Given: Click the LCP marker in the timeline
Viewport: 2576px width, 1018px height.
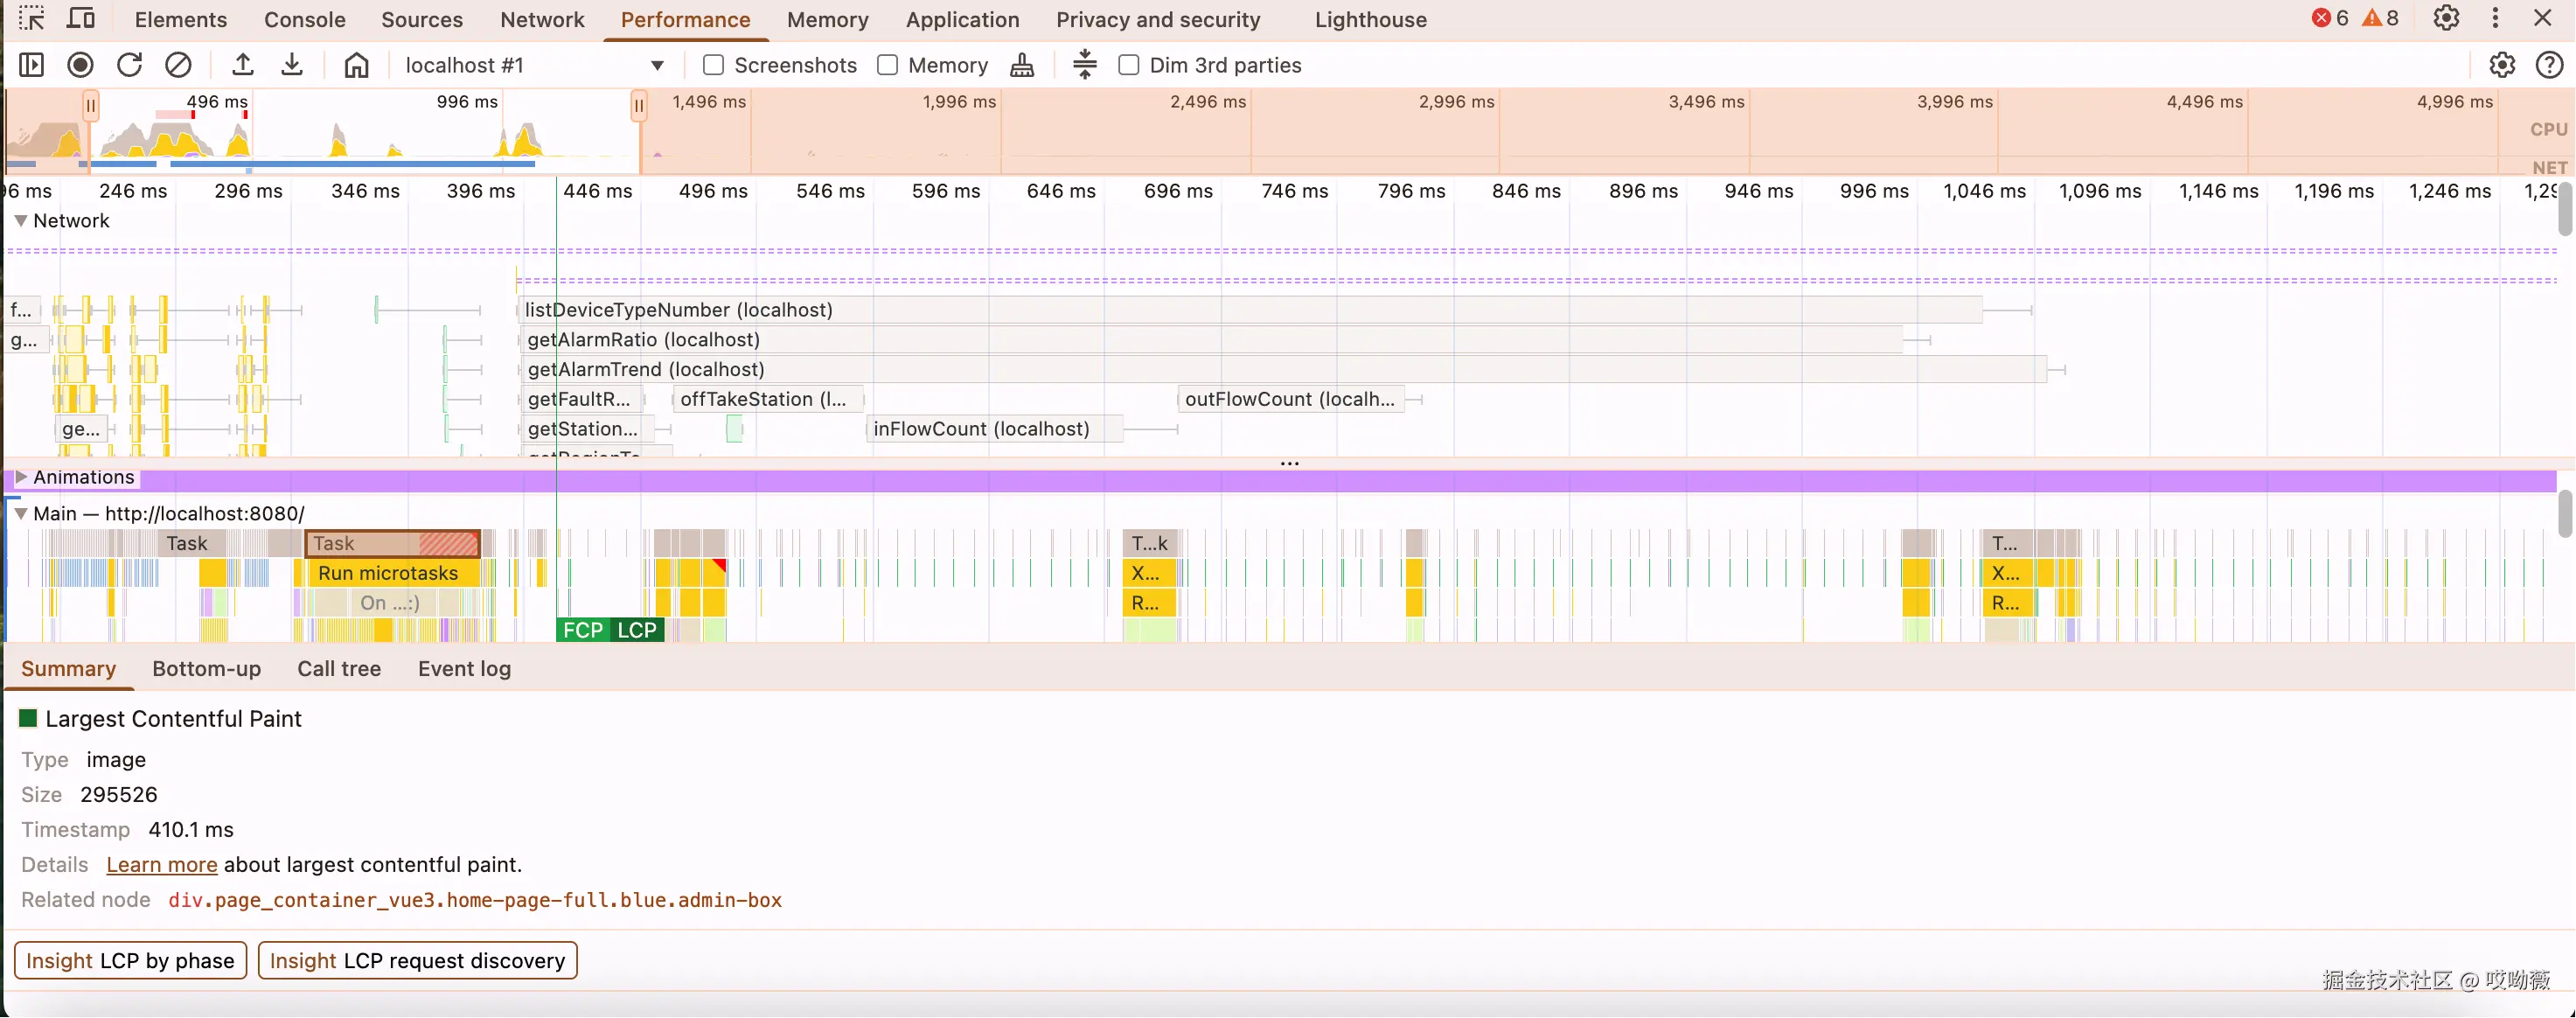Looking at the screenshot, I should [637, 630].
